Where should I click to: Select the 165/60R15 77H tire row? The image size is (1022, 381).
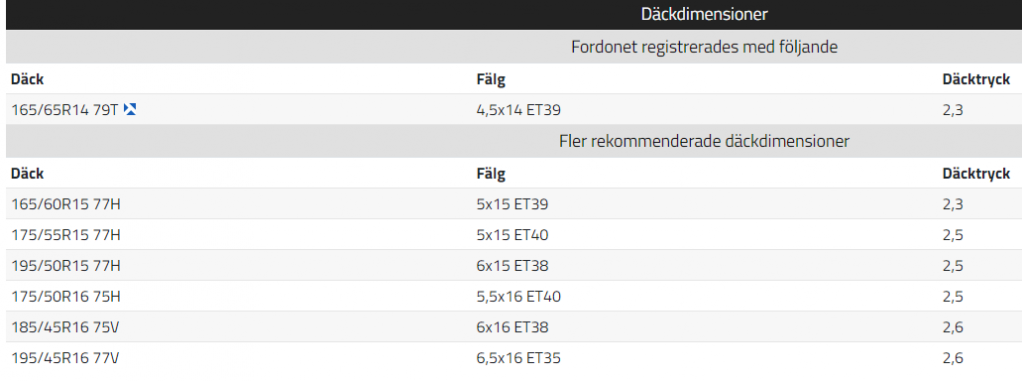tap(514, 204)
